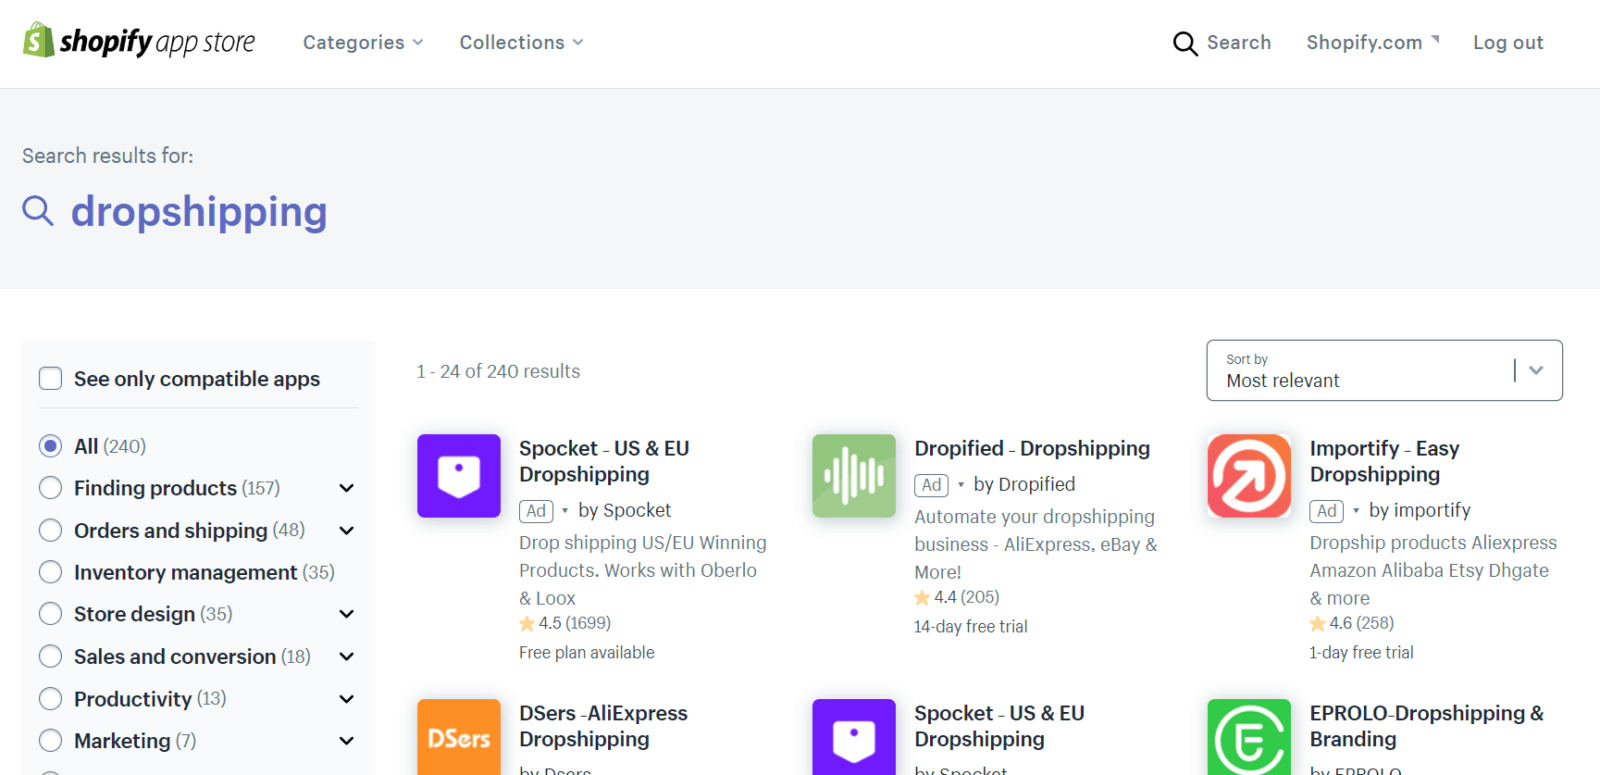Open the orange DSers app icon
Screen dimensions: 1600x775
[458, 738]
